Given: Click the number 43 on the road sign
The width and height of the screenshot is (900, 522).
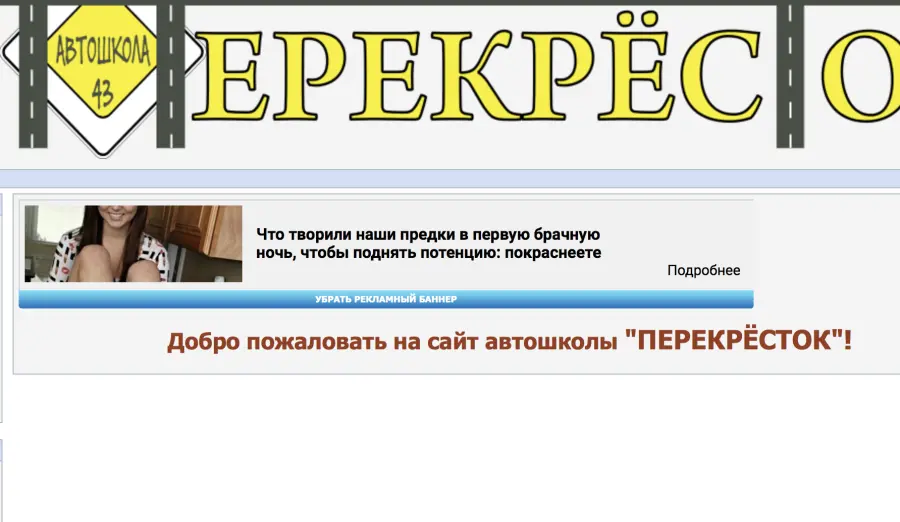Looking at the screenshot, I should tap(102, 93).
